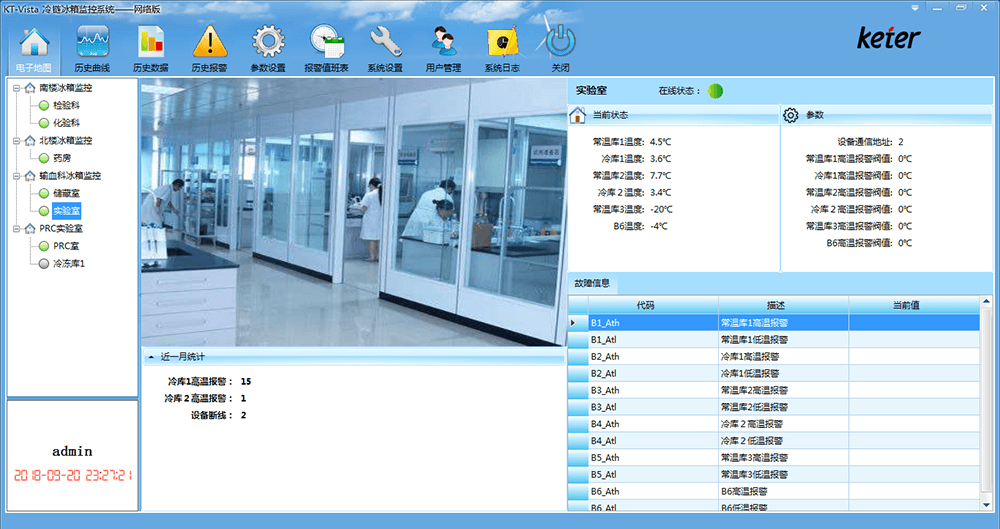Click the fault table vertical scrollbar track
Screen dimensions: 1000x529
pyautogui.click(x=986, y=402)
